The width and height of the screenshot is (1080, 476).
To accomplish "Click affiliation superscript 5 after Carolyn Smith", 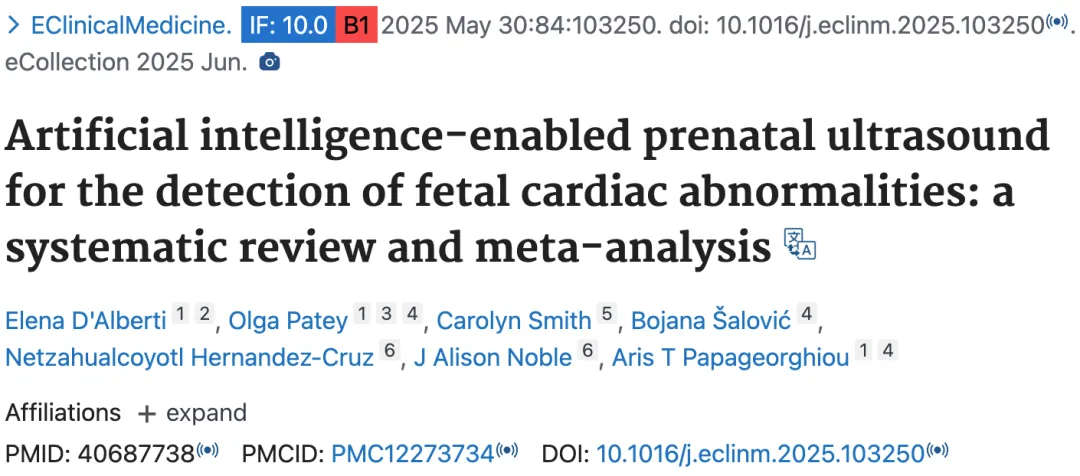I will [x=606, y=315].
